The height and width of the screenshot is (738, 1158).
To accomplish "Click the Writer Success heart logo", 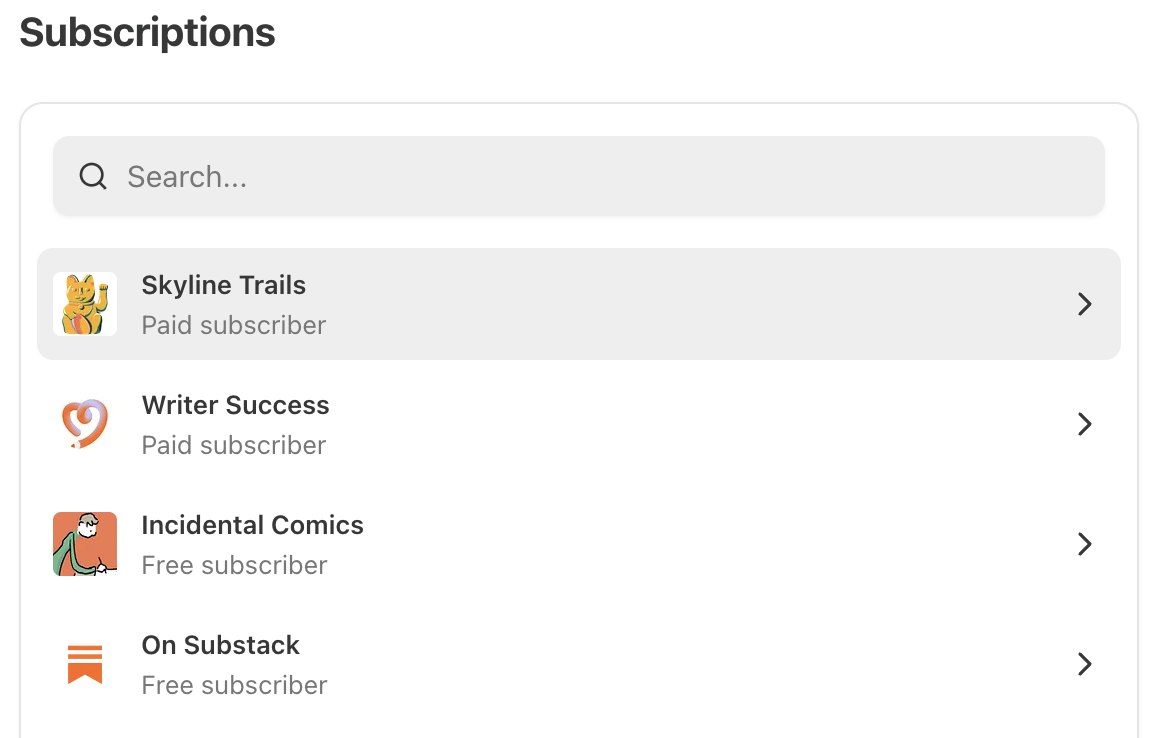I will [x=85, y=424].
